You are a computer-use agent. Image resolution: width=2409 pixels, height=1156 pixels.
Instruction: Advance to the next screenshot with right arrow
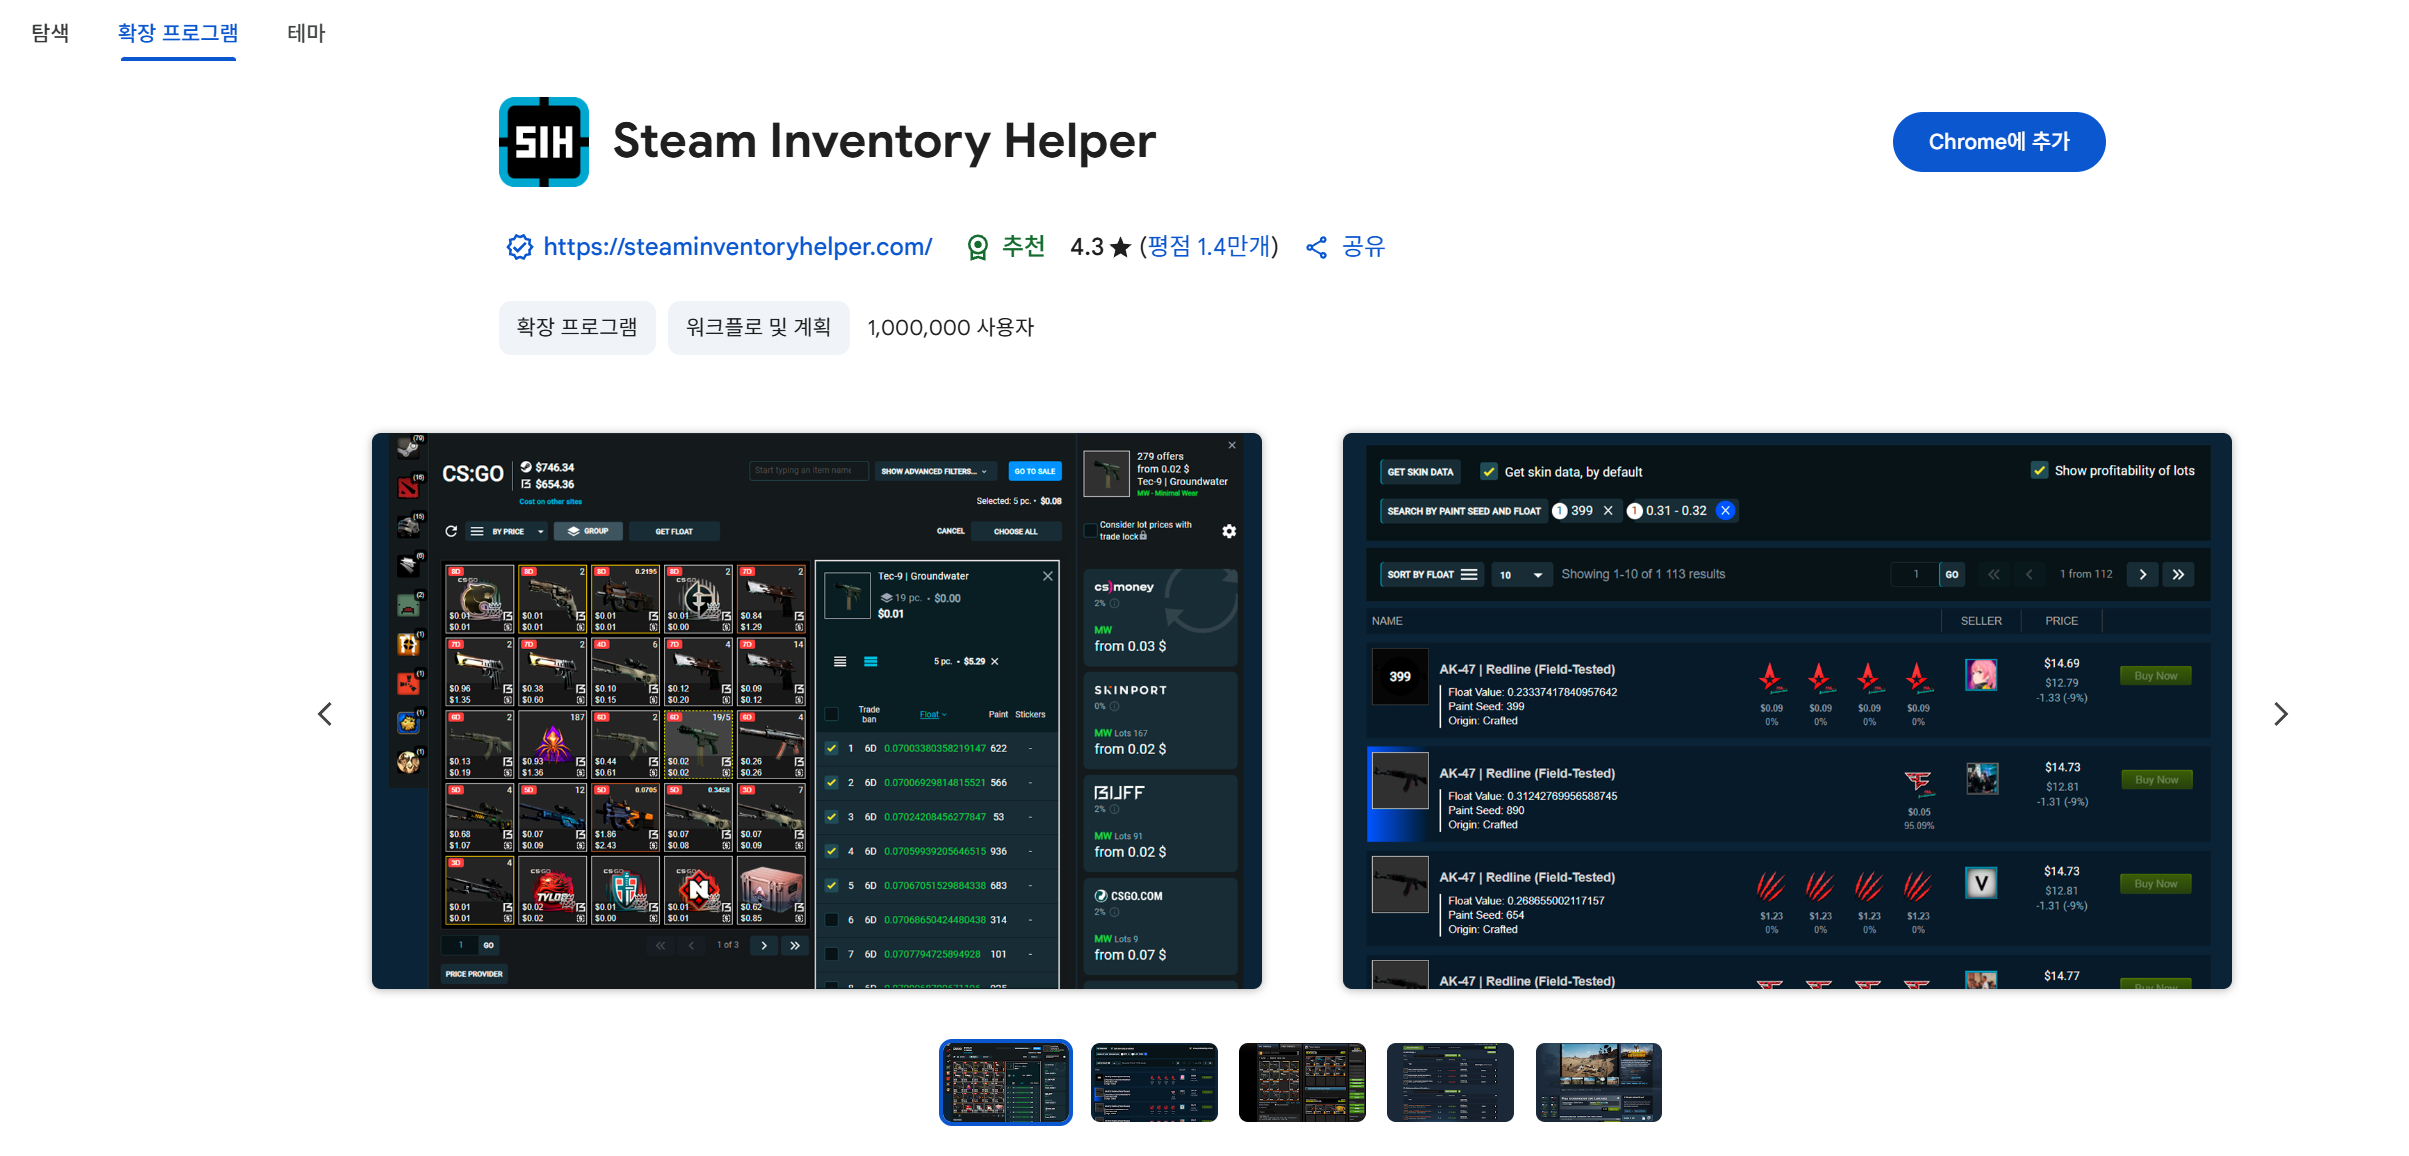tap(2280, 714)
